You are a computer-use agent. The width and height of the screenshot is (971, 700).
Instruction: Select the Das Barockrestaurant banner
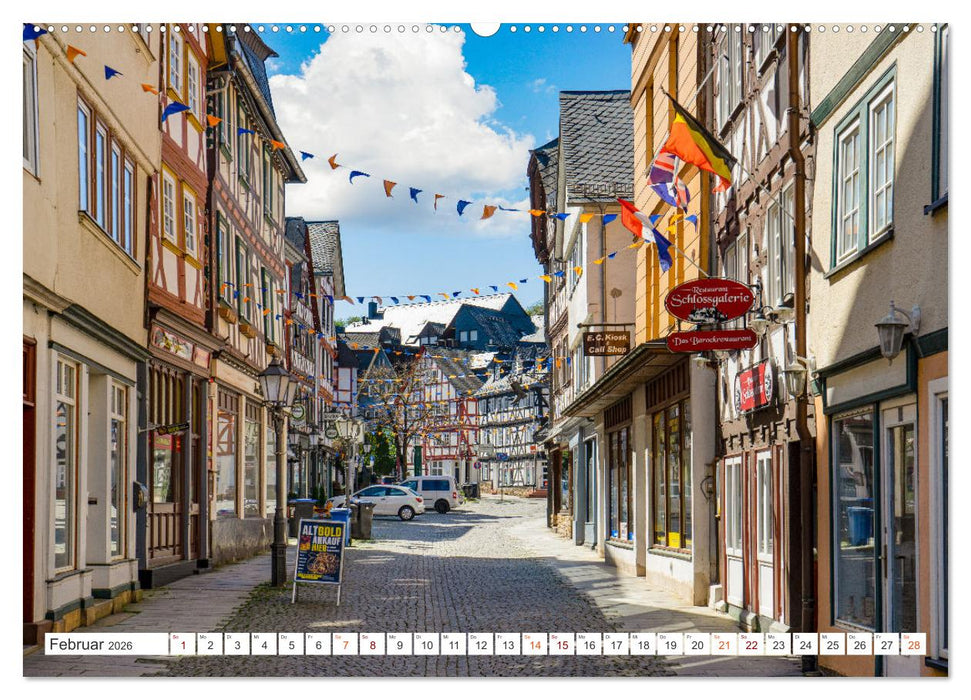coord(712,340)
